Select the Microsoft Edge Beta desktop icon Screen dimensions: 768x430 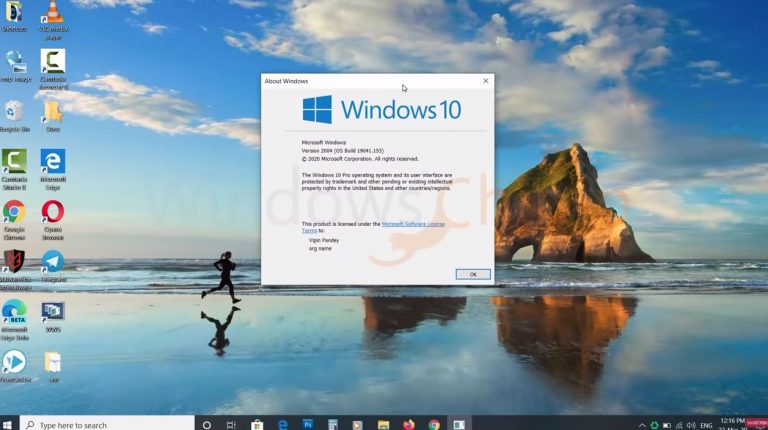point(15,320)
